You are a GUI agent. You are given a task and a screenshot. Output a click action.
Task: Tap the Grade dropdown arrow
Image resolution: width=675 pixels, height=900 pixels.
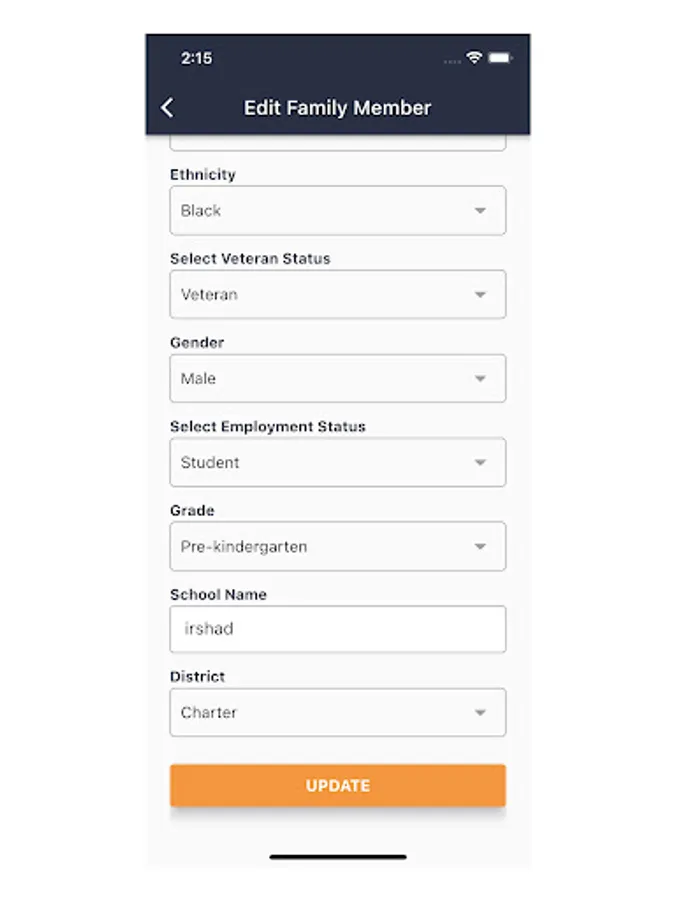point(480,547)
